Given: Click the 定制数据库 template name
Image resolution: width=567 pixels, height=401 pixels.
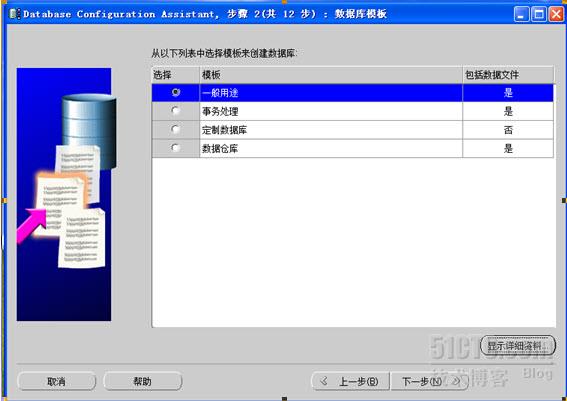Looking at the screenshot, I should pyautogui.click(x=224, y=130).
